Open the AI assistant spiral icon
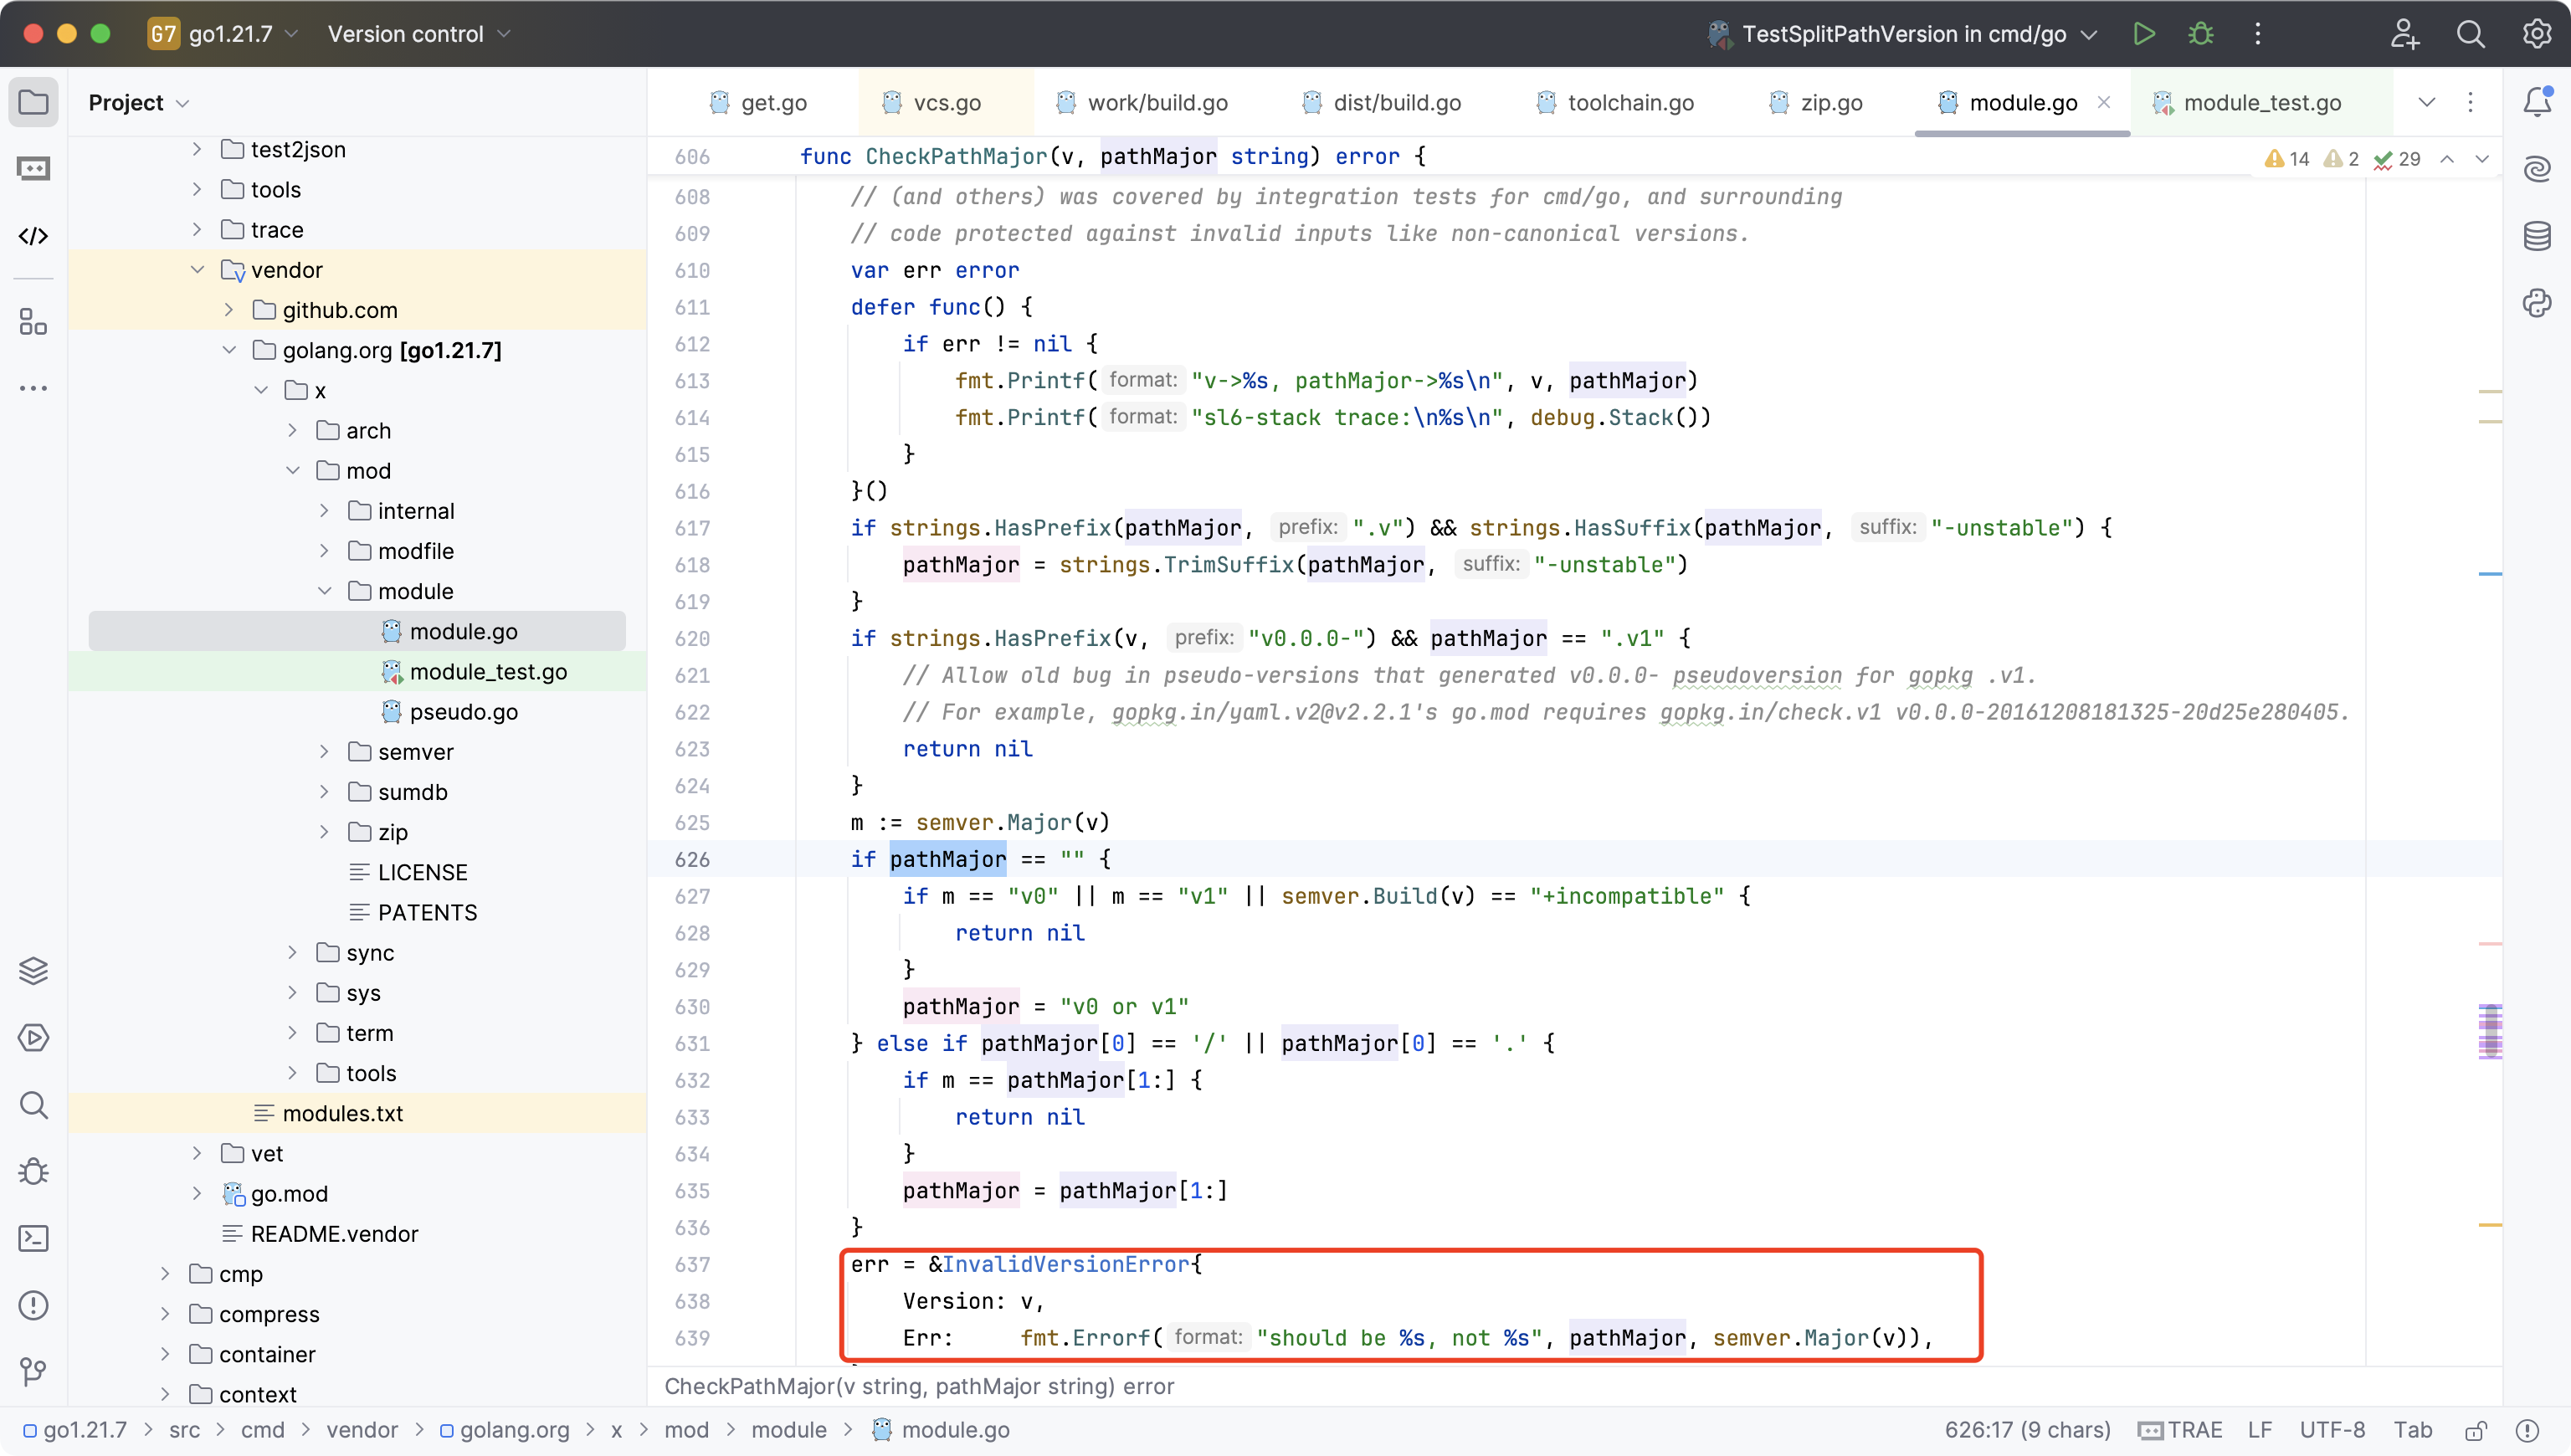 click(2537, 169)
